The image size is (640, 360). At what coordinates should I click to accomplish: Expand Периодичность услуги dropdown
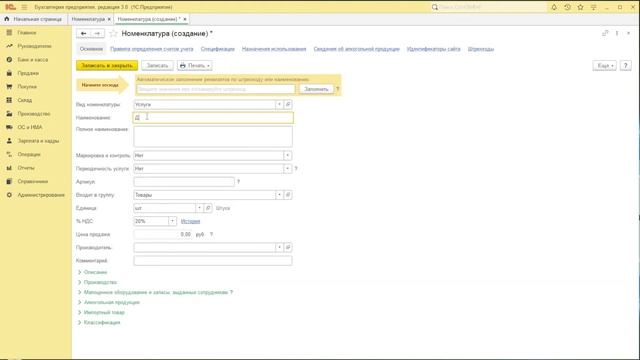tap(287, 169)
